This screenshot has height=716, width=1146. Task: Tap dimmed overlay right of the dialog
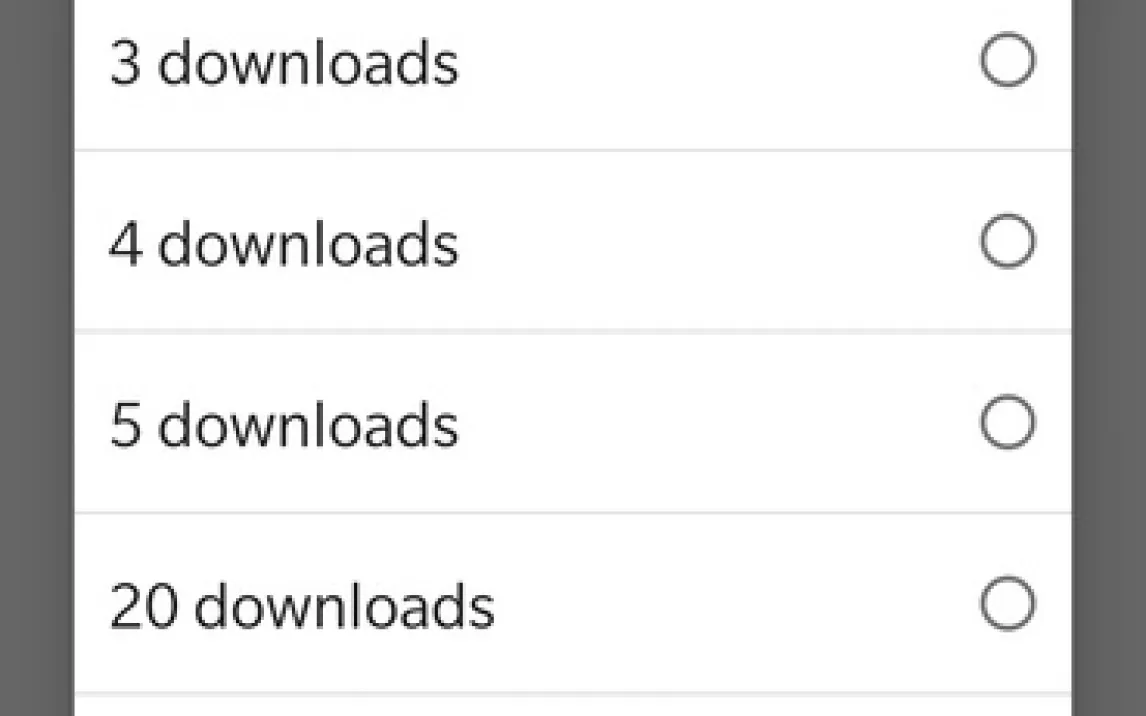[1109, 358]
